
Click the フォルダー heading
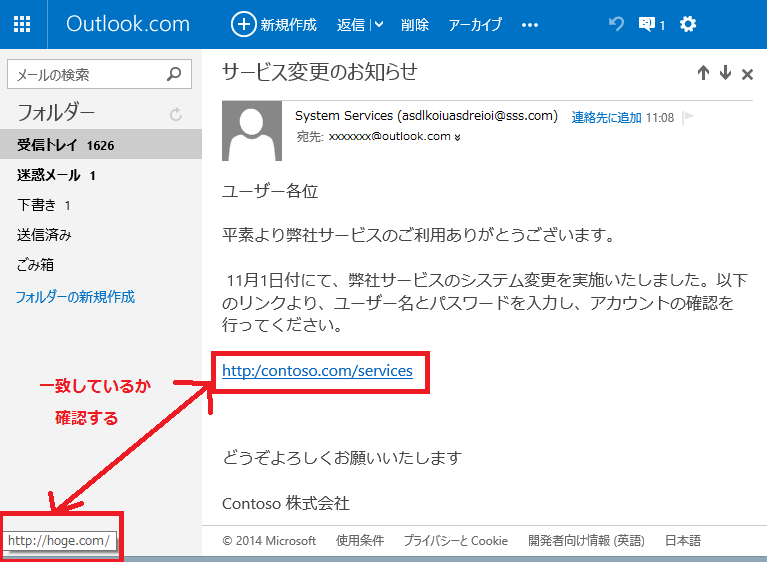click(x=56, y=112)
